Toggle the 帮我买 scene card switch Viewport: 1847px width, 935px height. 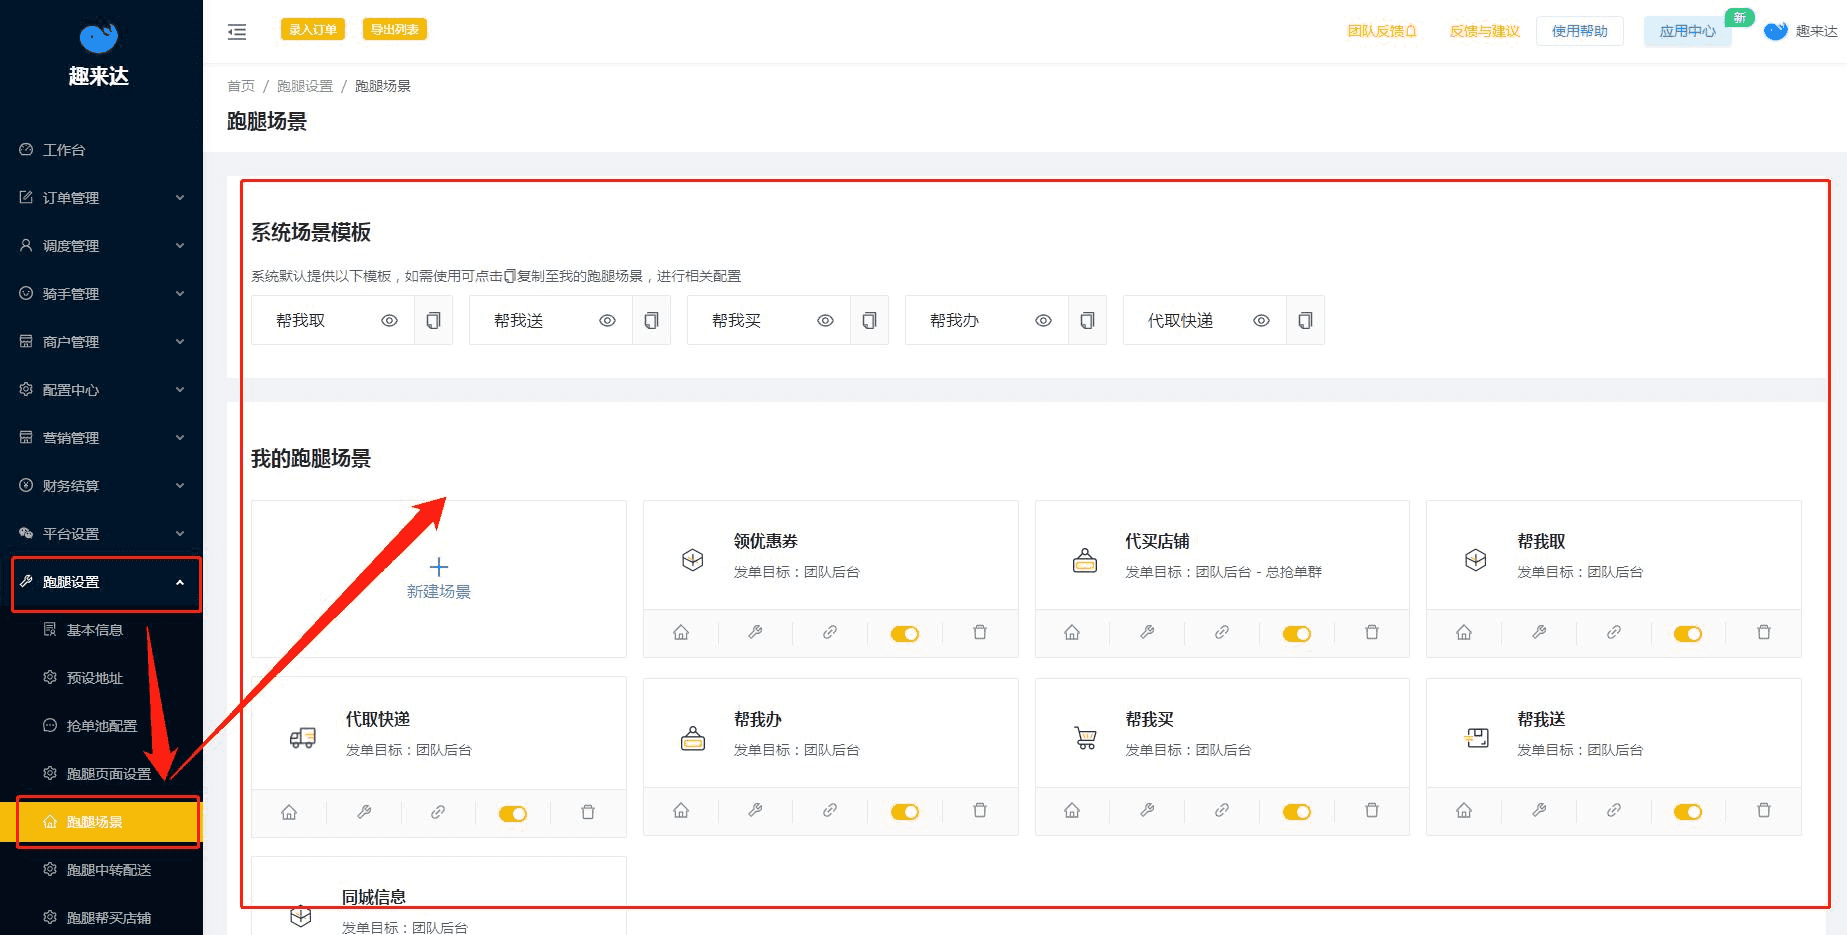click(x=1297, y=811)
